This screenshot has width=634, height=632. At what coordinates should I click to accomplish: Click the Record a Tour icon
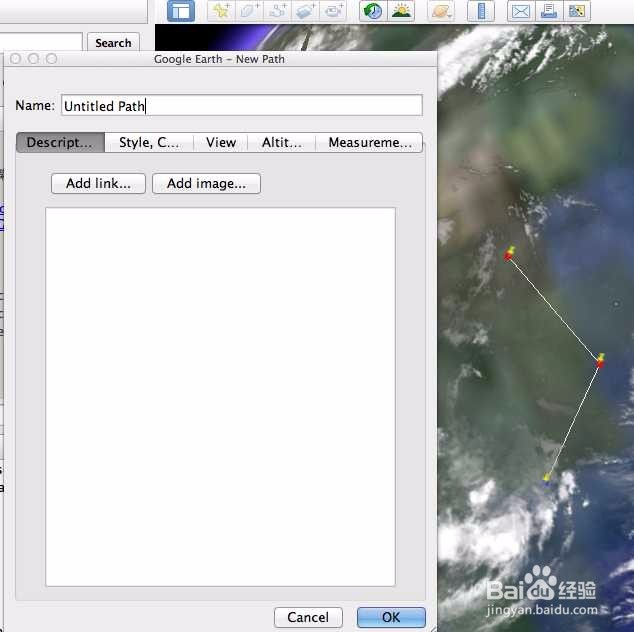click(333, 11)
